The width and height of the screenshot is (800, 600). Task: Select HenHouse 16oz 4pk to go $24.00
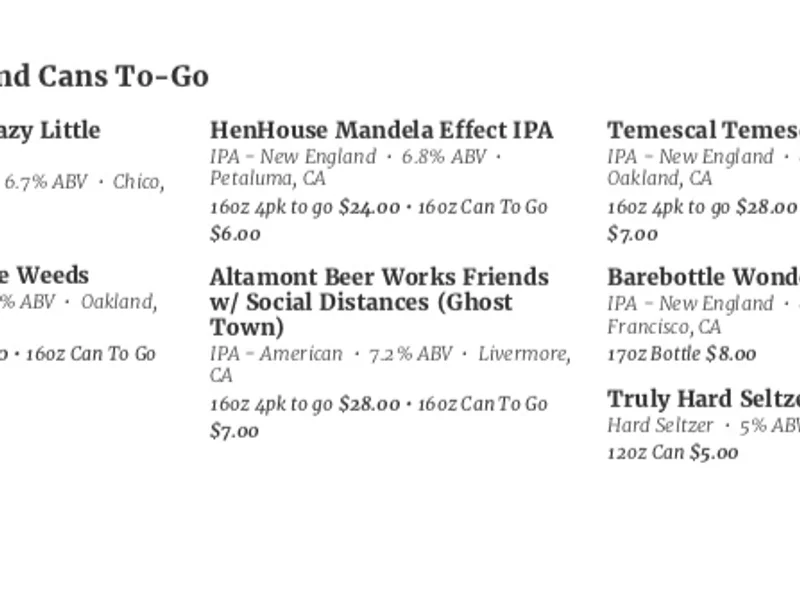pyautogui.click(x=305, y=207)
